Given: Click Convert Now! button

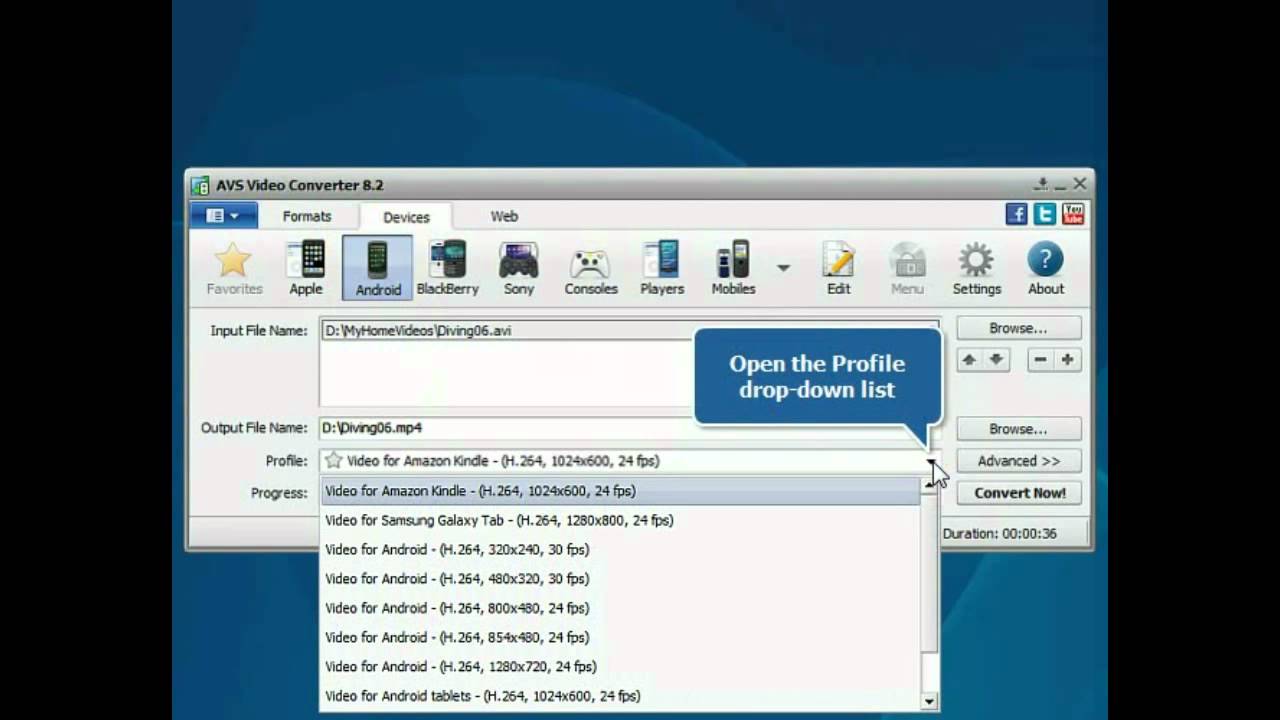Looking at the screenshot, I should point(1019,493).
